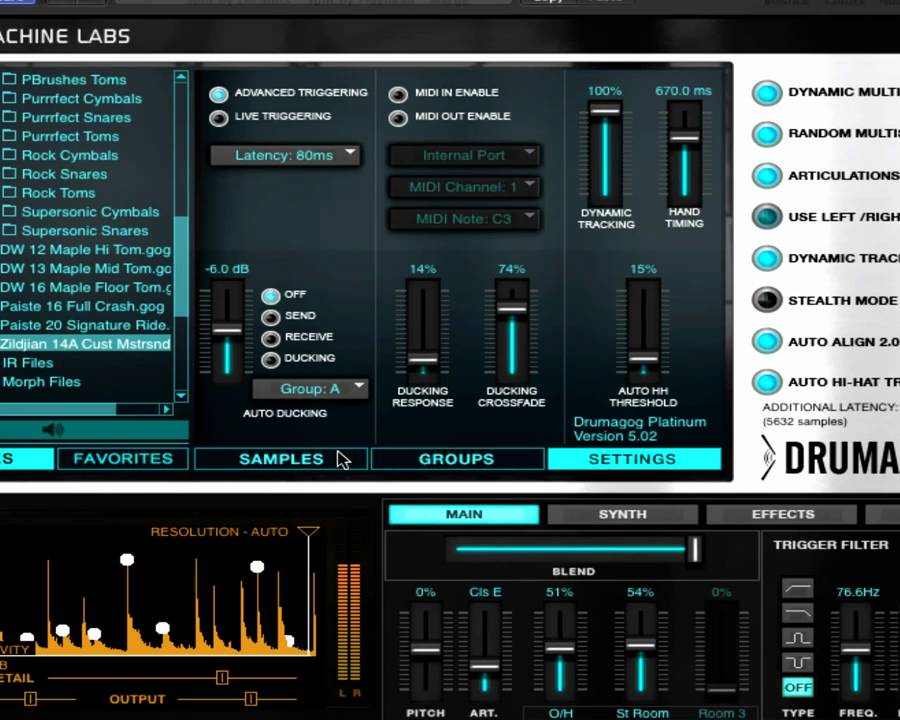The width and height of the screenshot is (900, 720).
Task: Click the Dynamic Tracking slider handle
Action: [605, 110]
